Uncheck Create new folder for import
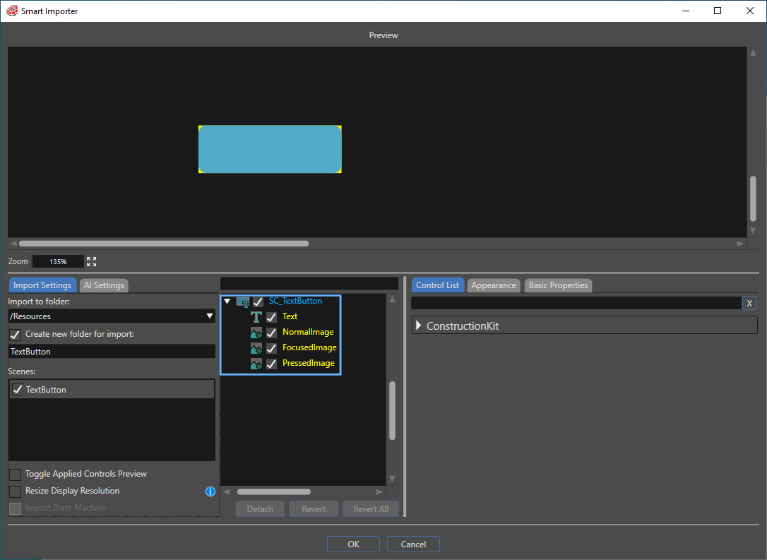The width and height of the screenshot is (767, 560). pyautogui.click(x=15, y=335)
